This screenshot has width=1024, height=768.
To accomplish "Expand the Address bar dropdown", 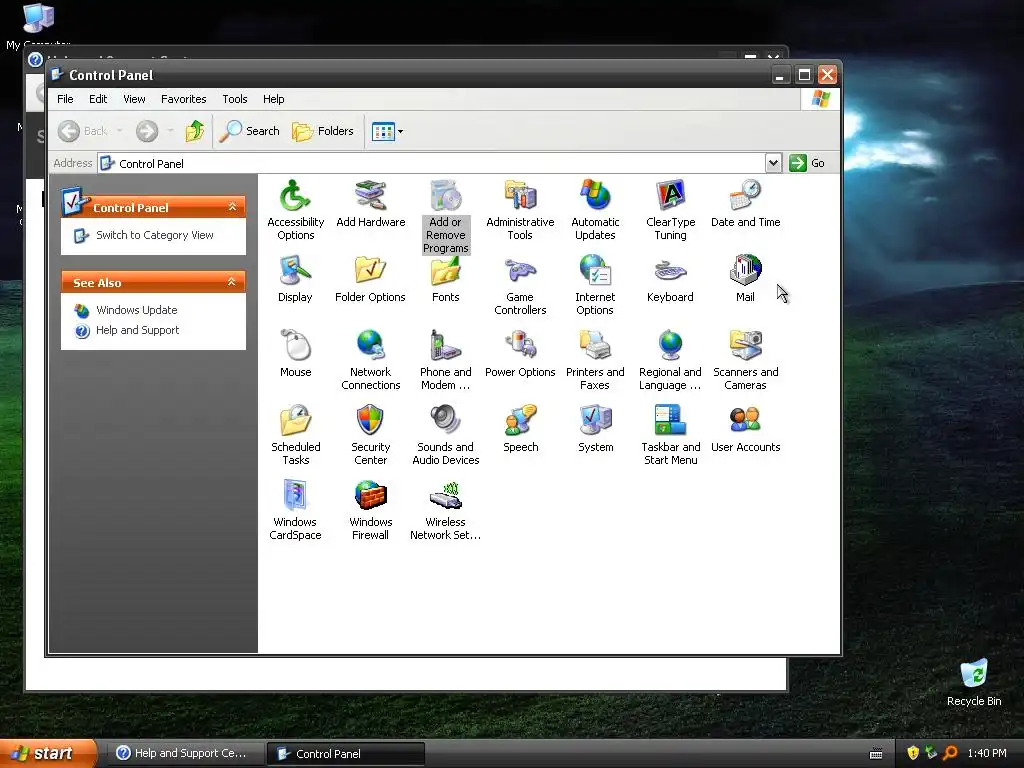I will tap(773, 163).
